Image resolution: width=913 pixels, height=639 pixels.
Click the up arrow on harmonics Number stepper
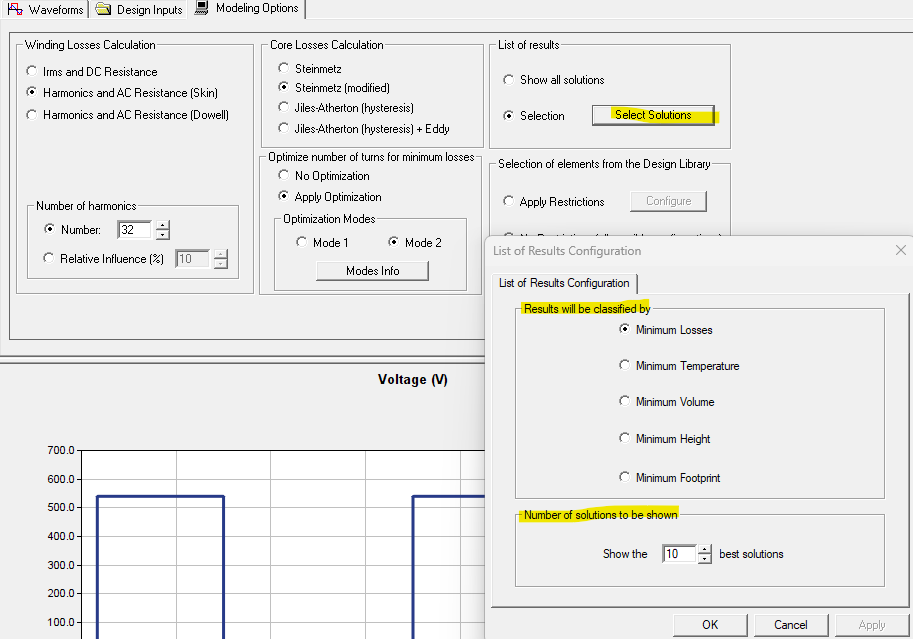161,224
